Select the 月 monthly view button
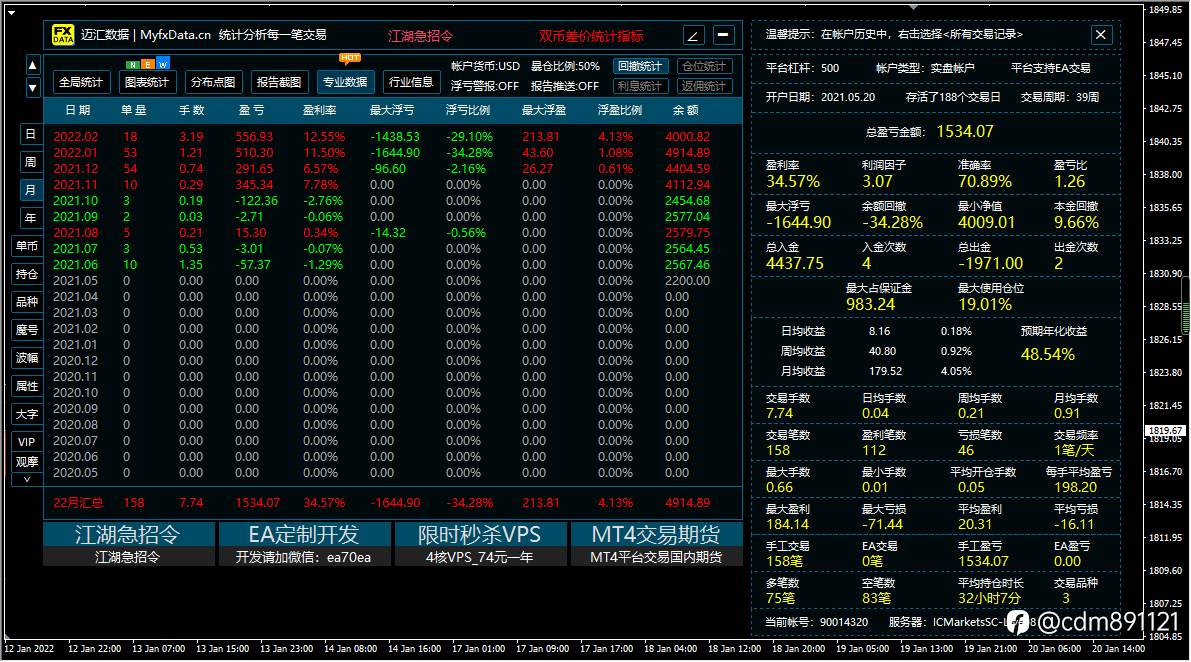The image size is (1191, 662). 30,190
